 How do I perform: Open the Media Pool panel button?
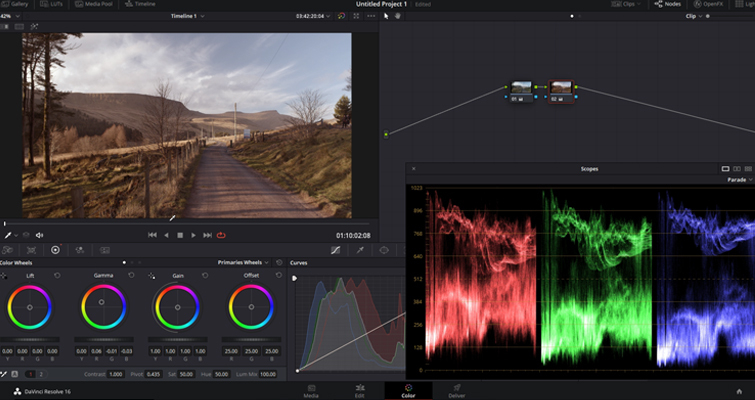coord(92,4)
